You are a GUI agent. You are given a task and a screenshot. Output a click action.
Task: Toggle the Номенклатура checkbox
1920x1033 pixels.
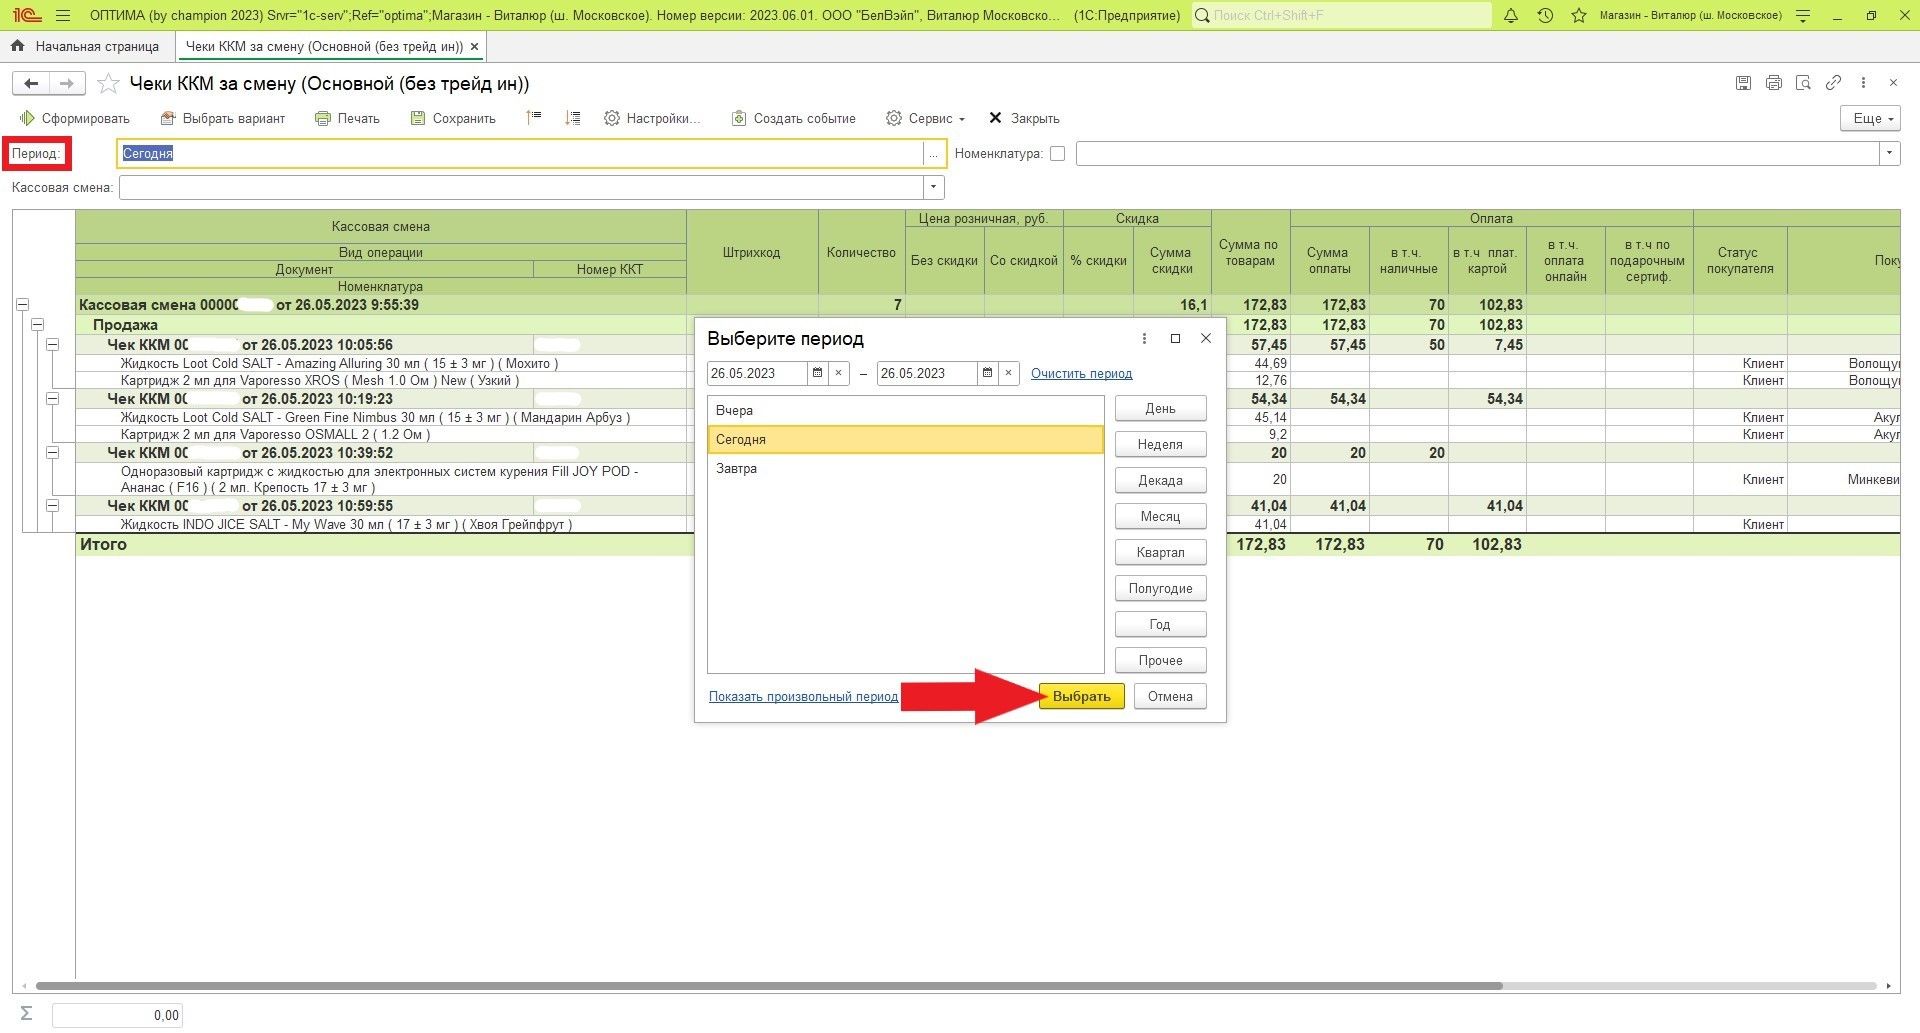[1057, 154]
